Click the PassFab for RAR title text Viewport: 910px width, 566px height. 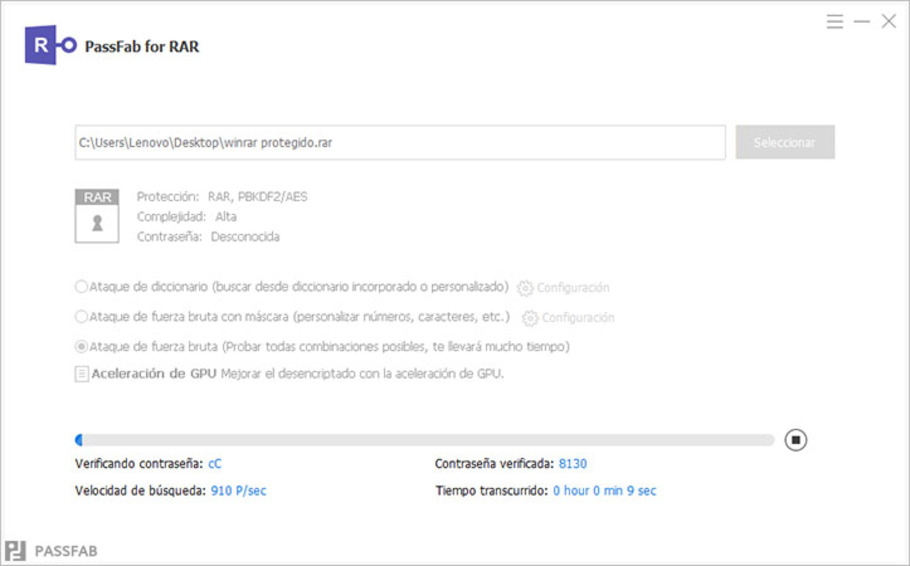[x=142, y=46]
